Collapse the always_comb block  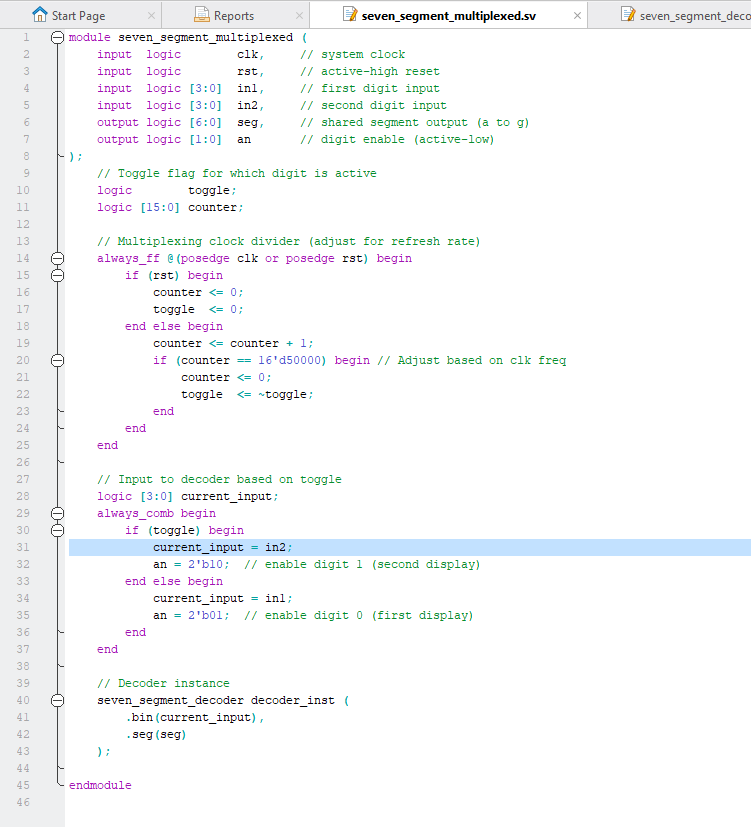coord(57,513)
